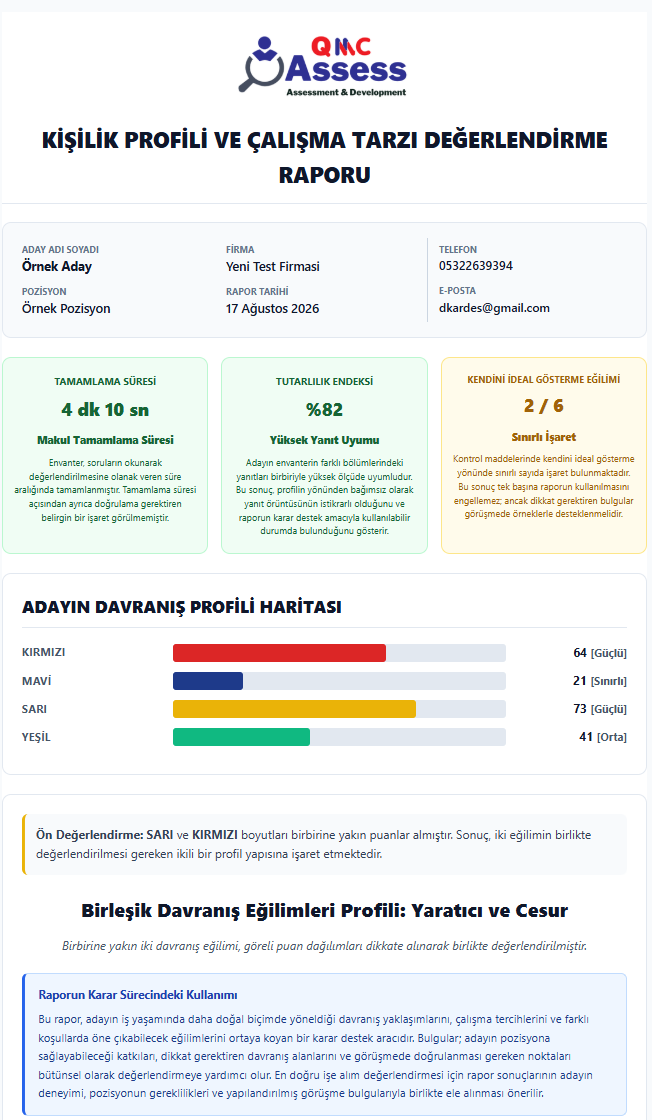Click the score '21 [Sınırlı]'

pos(600,681)
